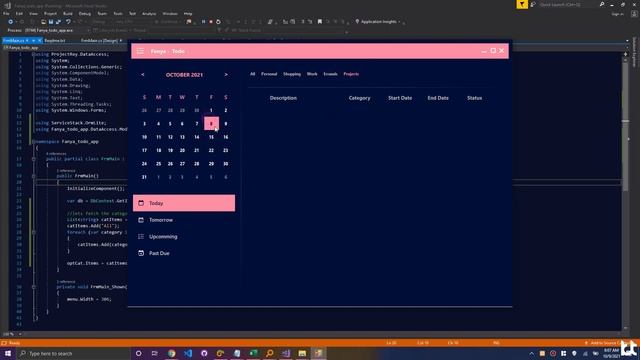
Task: Open the File menu in Visual Studio
Action: pyautogui.click(x=6, y=13)
